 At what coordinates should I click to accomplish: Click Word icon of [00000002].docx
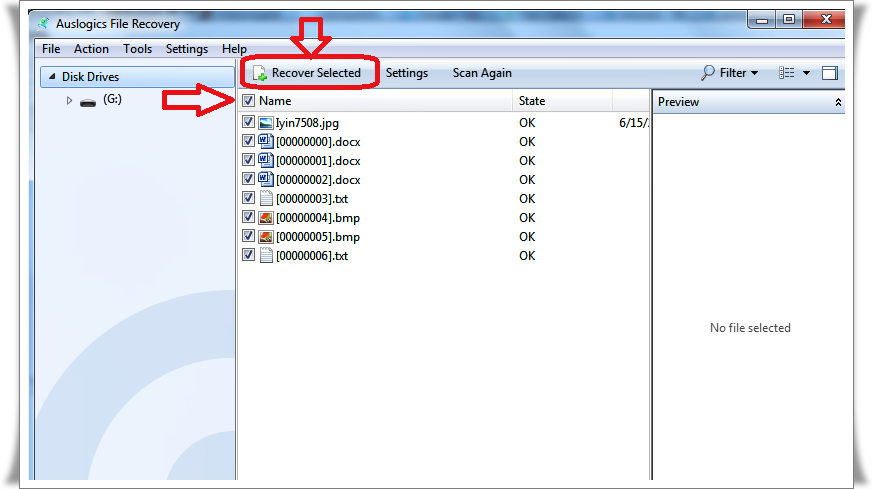pos(266,179)
